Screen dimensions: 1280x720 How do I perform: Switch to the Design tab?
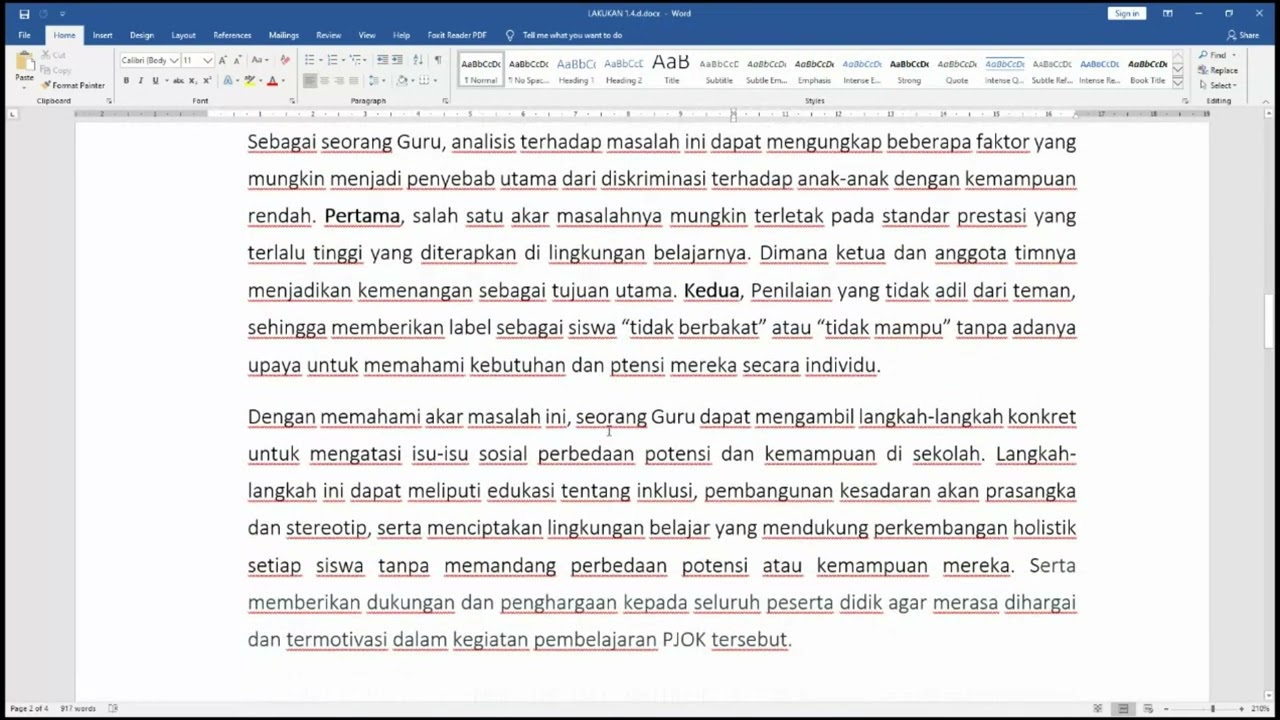142,35
